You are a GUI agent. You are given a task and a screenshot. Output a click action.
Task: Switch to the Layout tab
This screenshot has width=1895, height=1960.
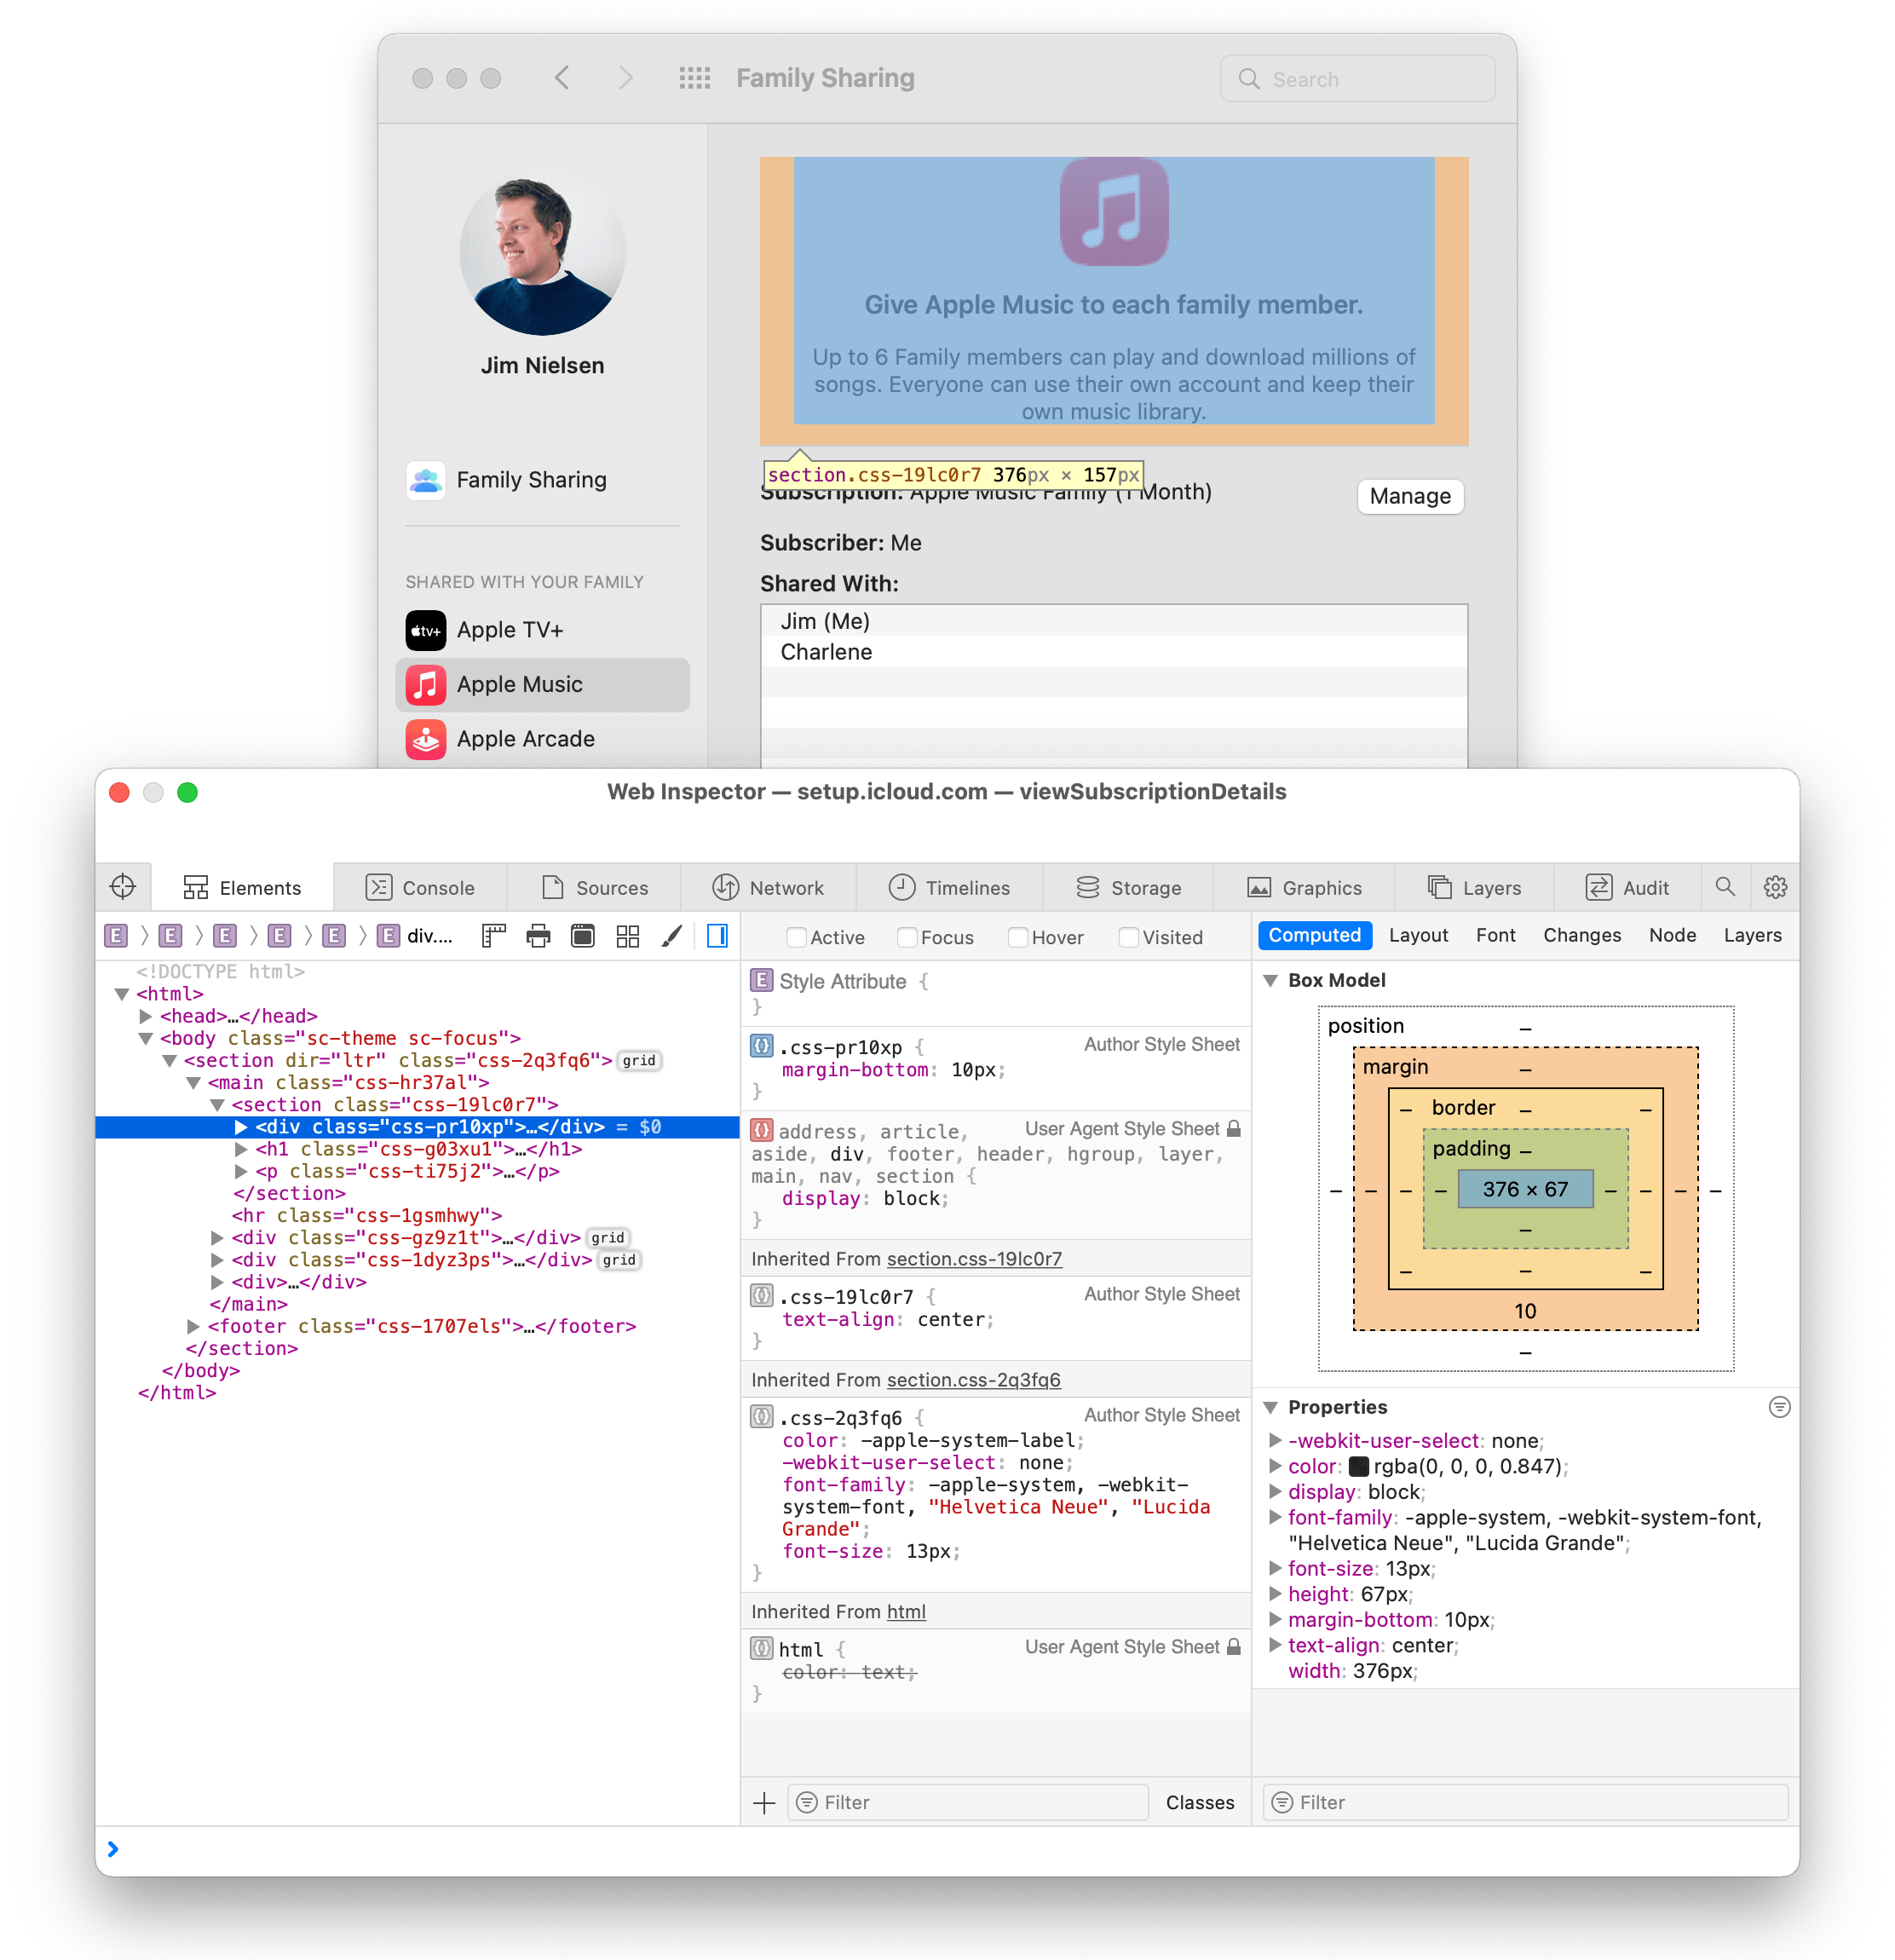click(1417, 935)
